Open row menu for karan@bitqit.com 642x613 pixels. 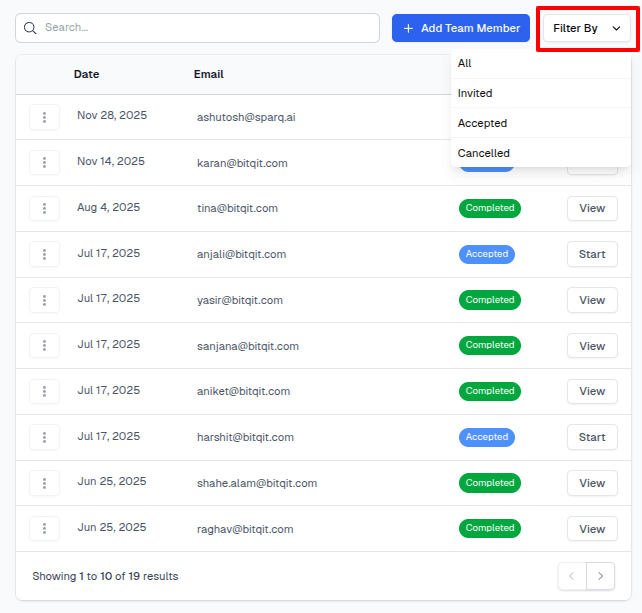44,163
